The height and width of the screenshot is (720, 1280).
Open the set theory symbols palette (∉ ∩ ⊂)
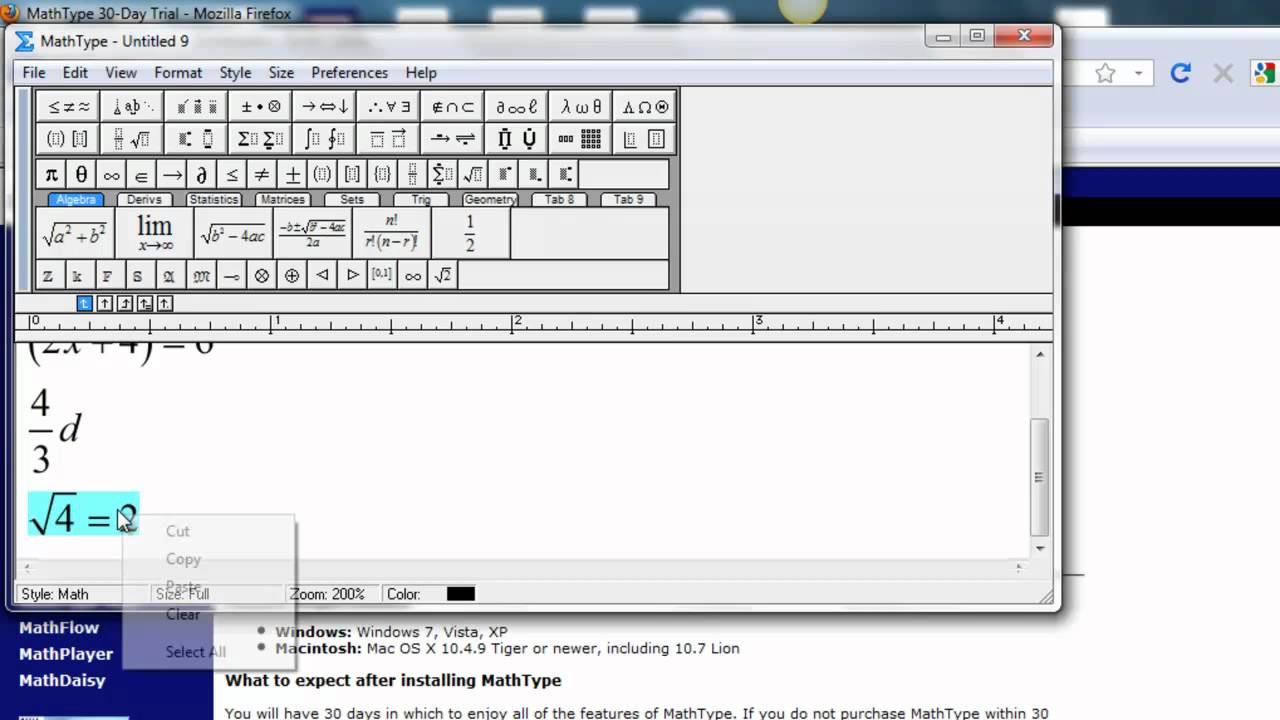tap(453, 107)
